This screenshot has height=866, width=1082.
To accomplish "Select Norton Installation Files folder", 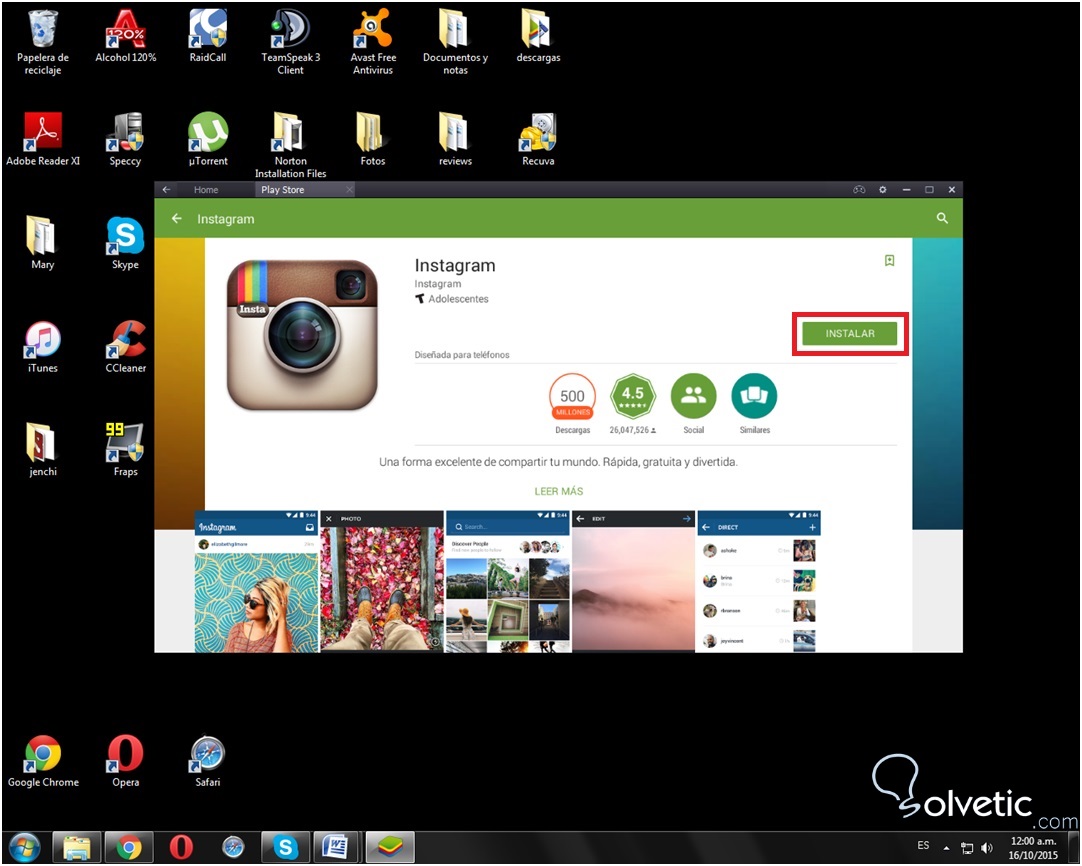I will 291,146.
